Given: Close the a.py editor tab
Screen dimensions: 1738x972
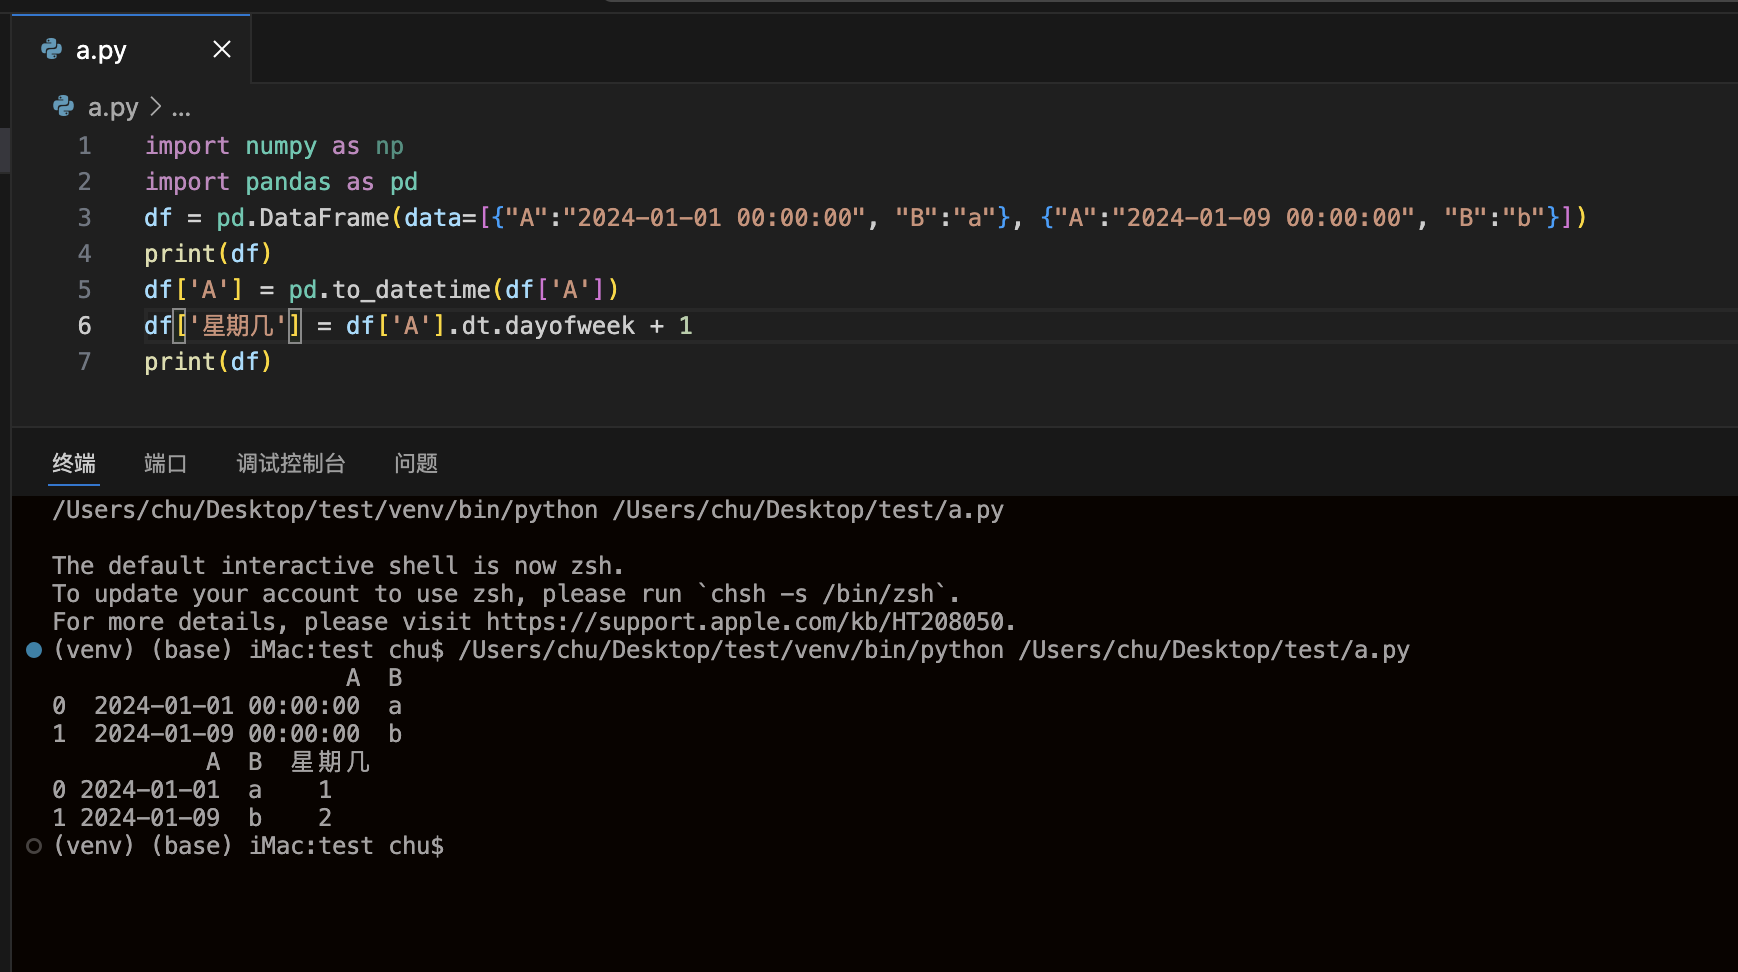Looking at the screenshot, I should pyautogui.click(x=222, y=49).
